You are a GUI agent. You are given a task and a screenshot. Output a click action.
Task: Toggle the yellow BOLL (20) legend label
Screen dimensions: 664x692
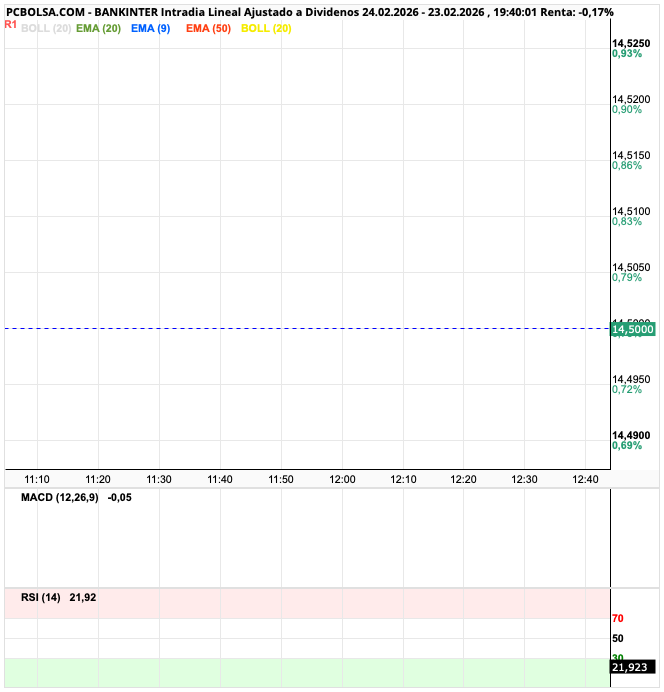(266, 28)
